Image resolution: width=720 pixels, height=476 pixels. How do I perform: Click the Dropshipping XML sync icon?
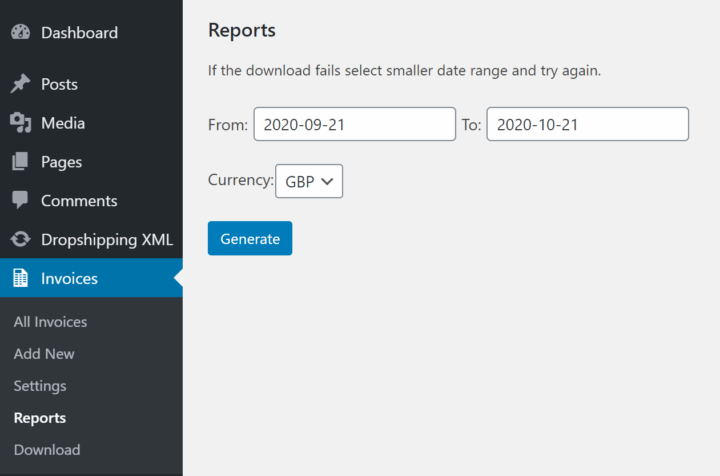(x=20, y=240)
